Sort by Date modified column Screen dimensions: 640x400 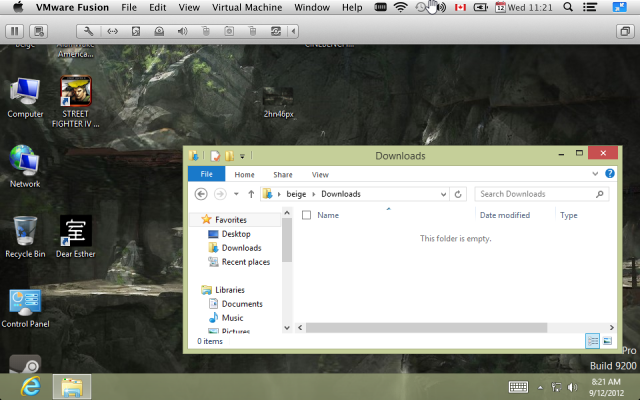point(505,215)
